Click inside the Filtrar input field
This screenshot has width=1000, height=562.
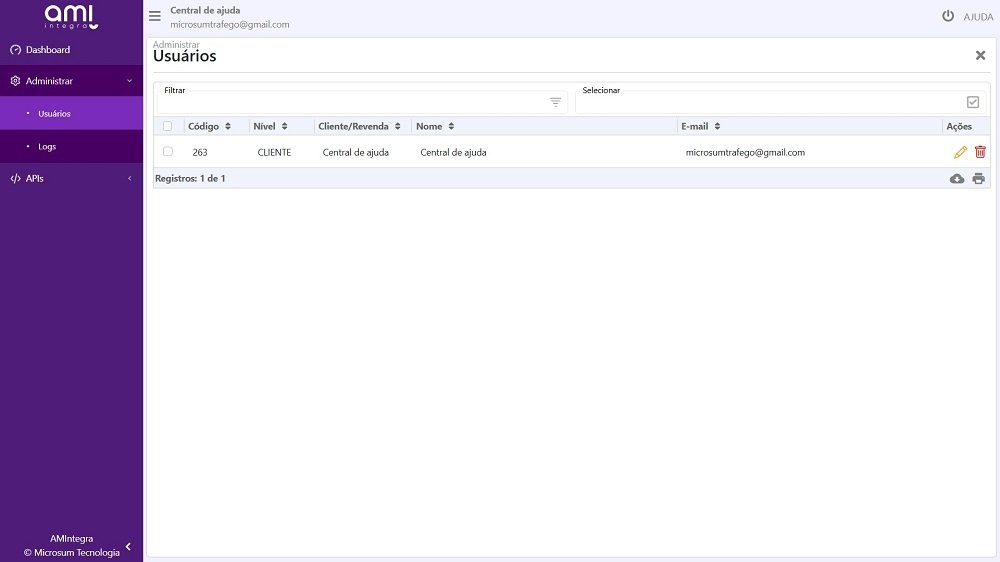point(350,102)
